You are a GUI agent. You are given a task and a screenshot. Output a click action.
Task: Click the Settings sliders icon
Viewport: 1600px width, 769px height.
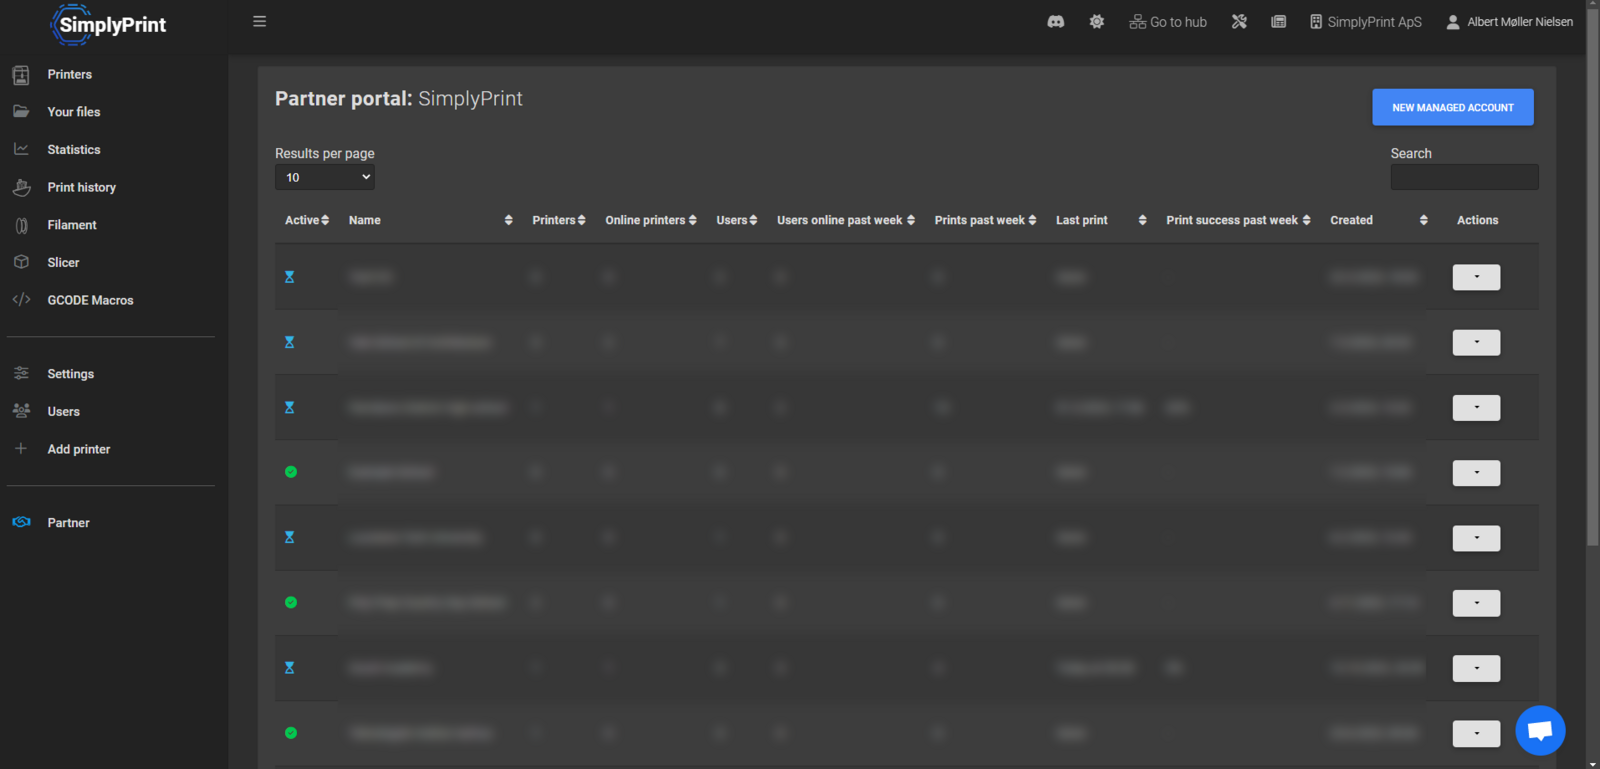click(x=21, y=373)
